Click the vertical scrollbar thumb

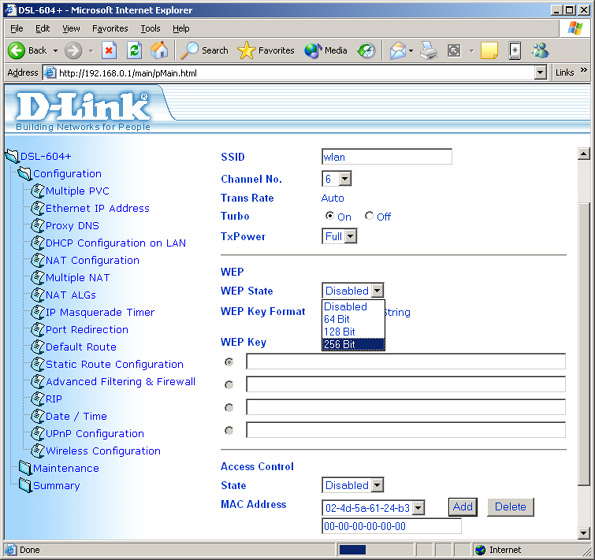584,343
